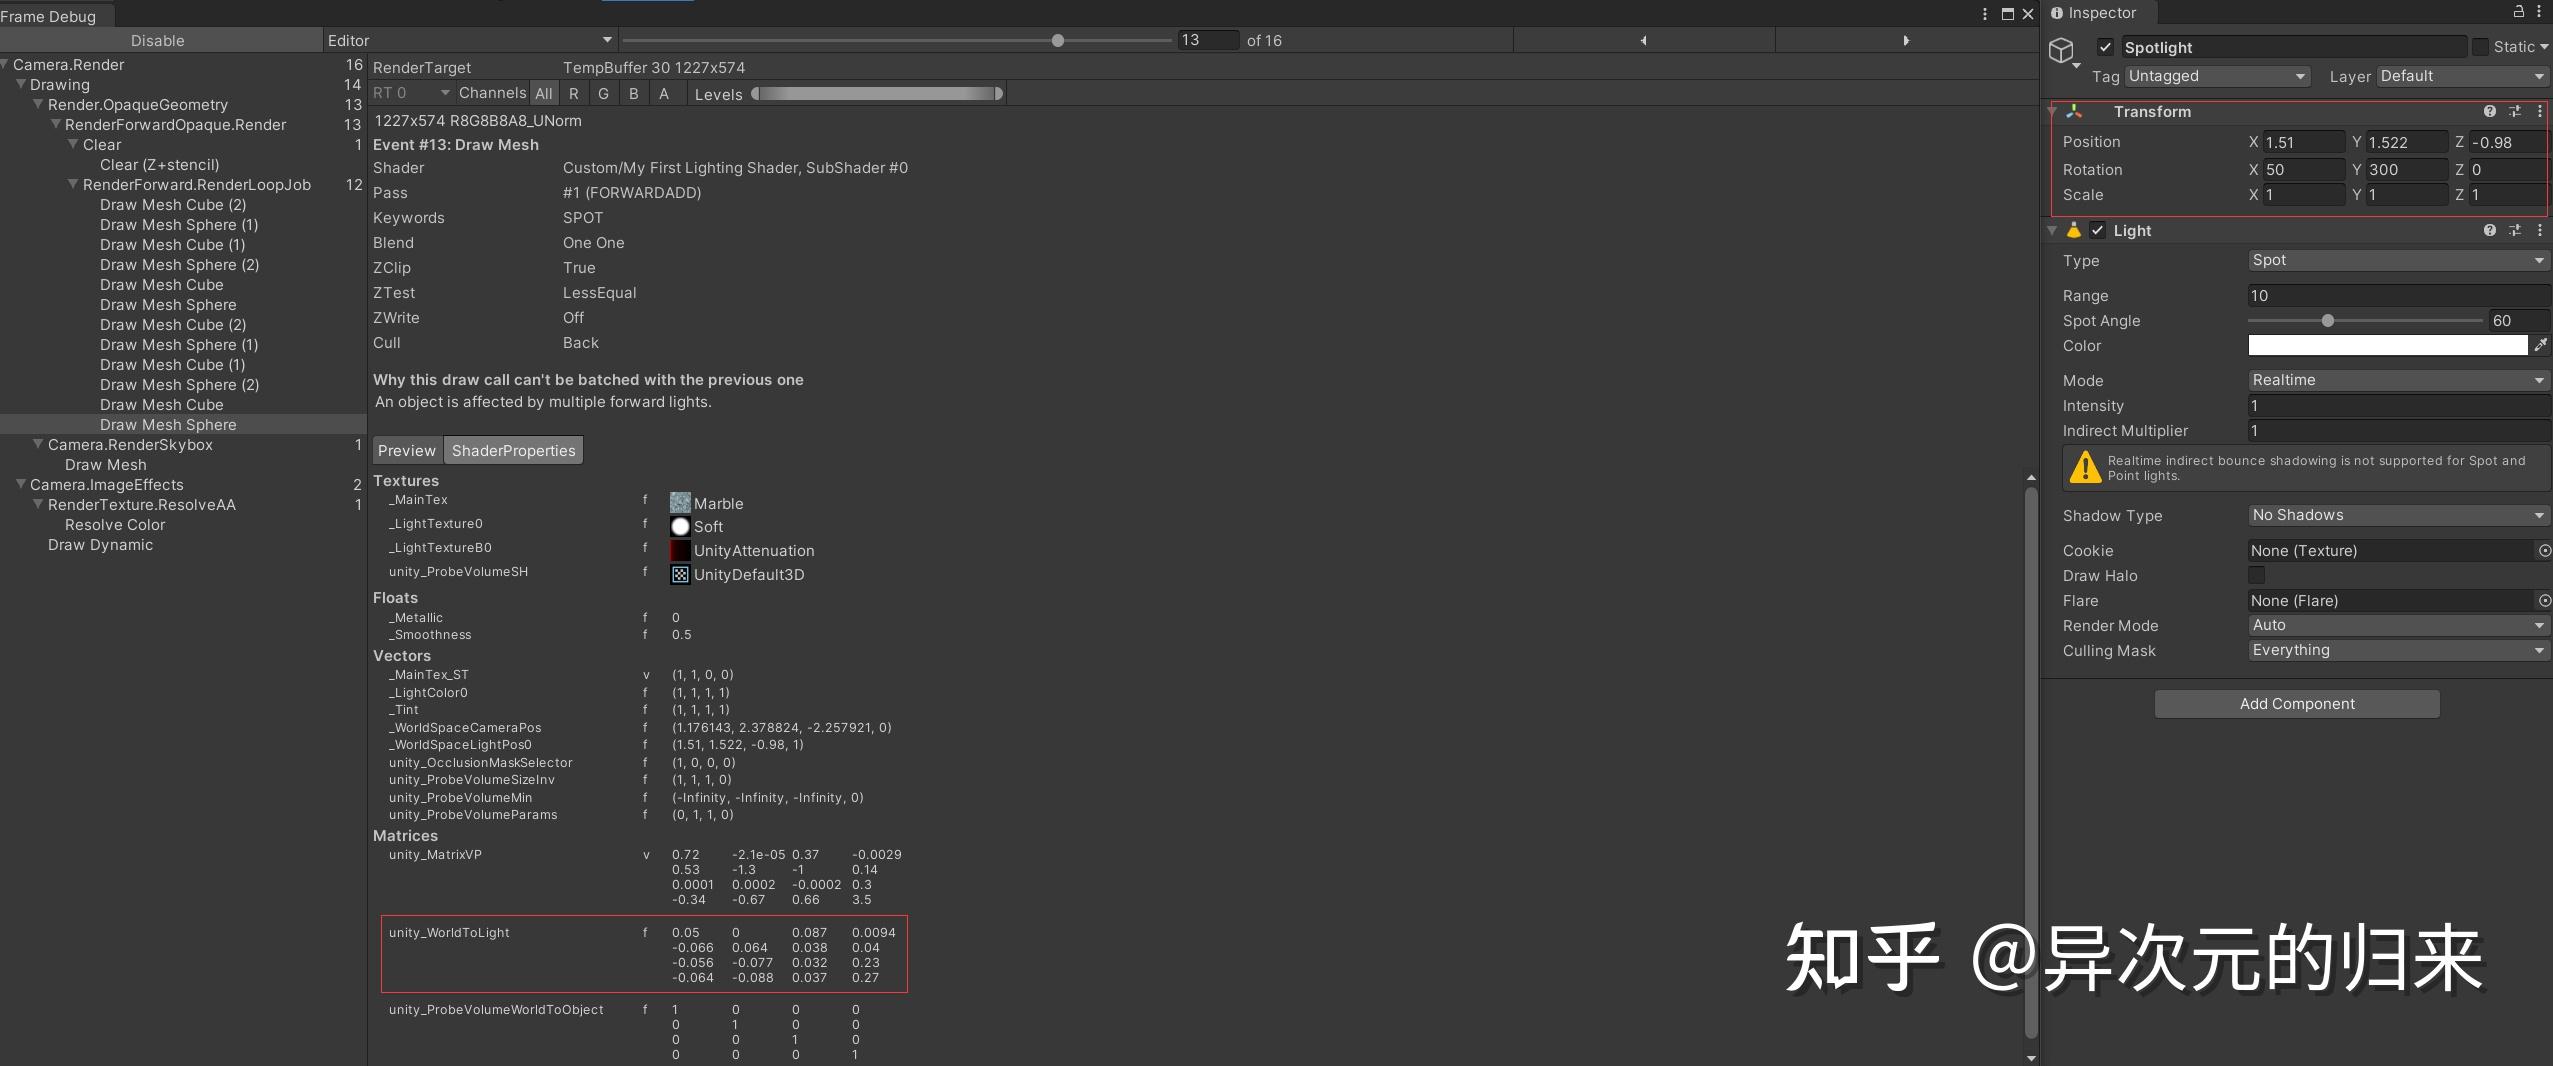The height and width of the screenshot is (1066, 2553).
Task: Switch to the Preview tab
Action: click(x=407, y=450)
